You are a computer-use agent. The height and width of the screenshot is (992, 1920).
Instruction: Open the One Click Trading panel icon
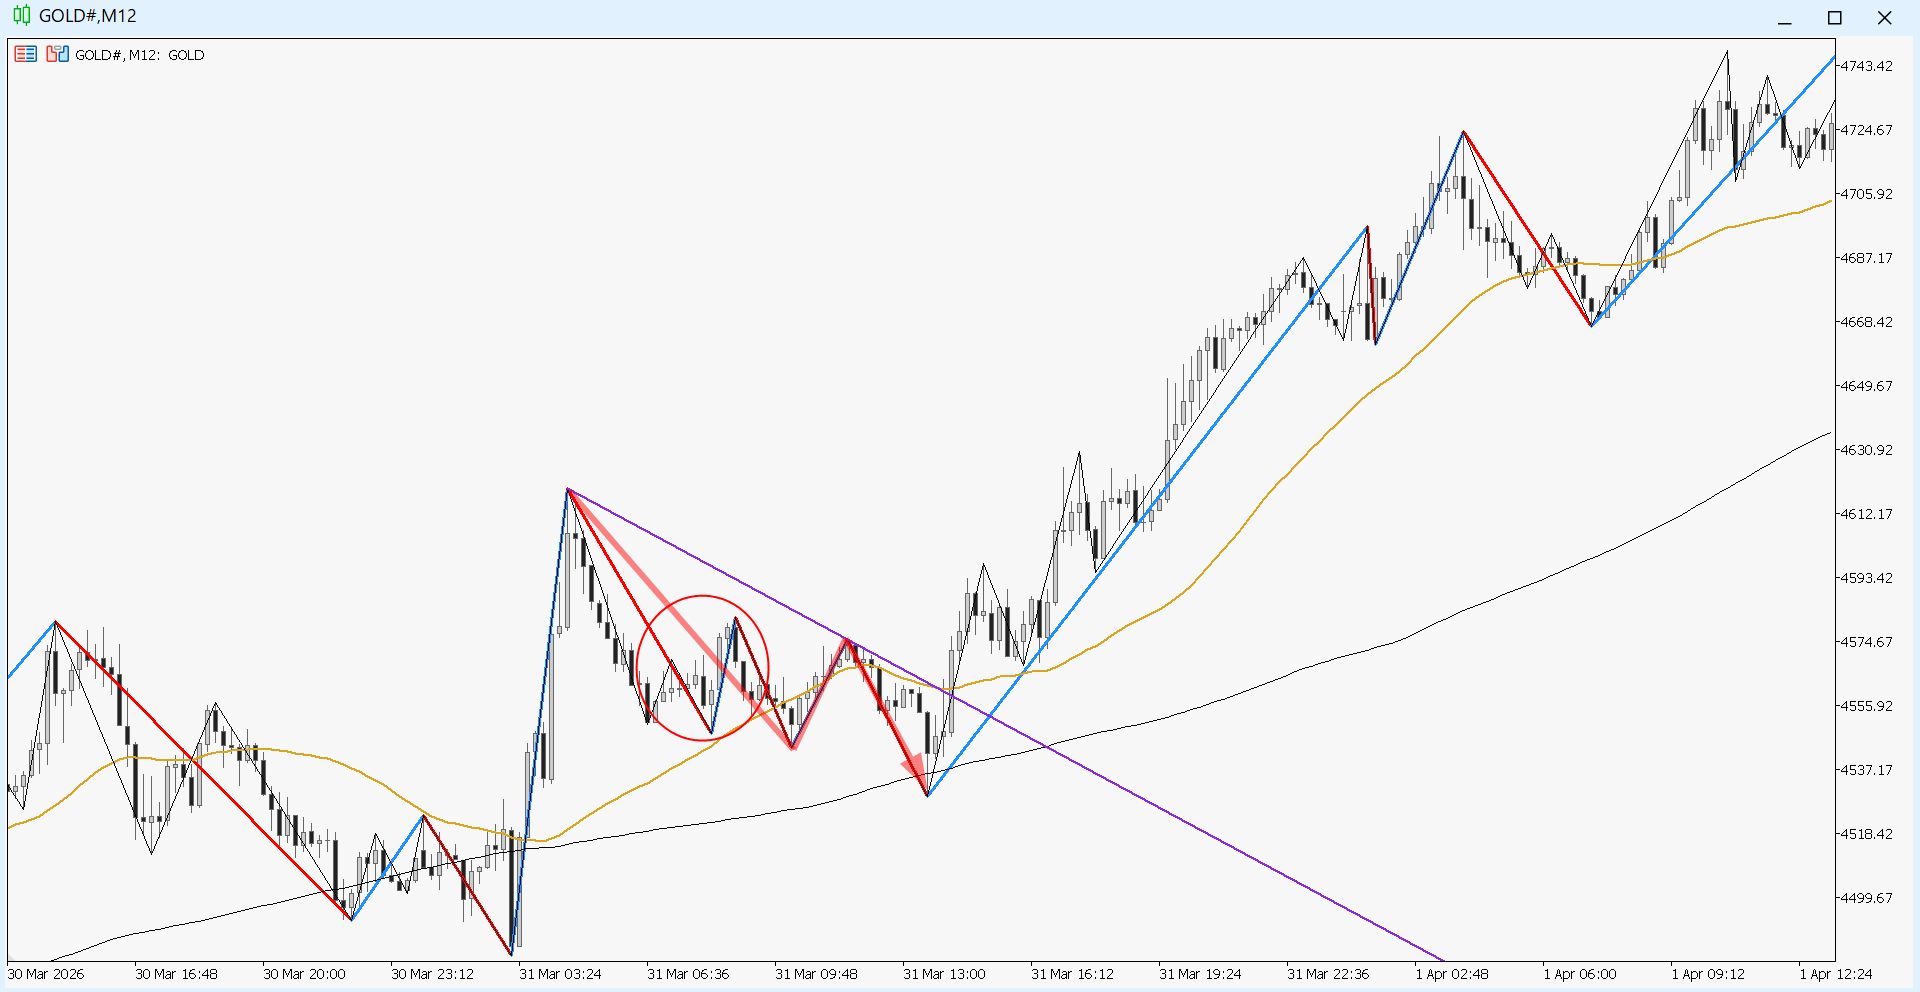(26, 54)
